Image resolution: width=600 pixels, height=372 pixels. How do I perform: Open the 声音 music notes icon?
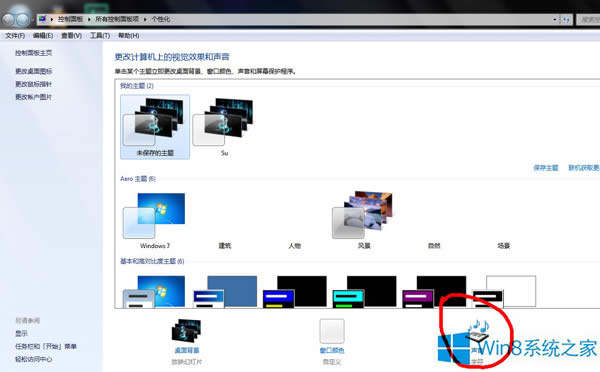tap(478, 331)
